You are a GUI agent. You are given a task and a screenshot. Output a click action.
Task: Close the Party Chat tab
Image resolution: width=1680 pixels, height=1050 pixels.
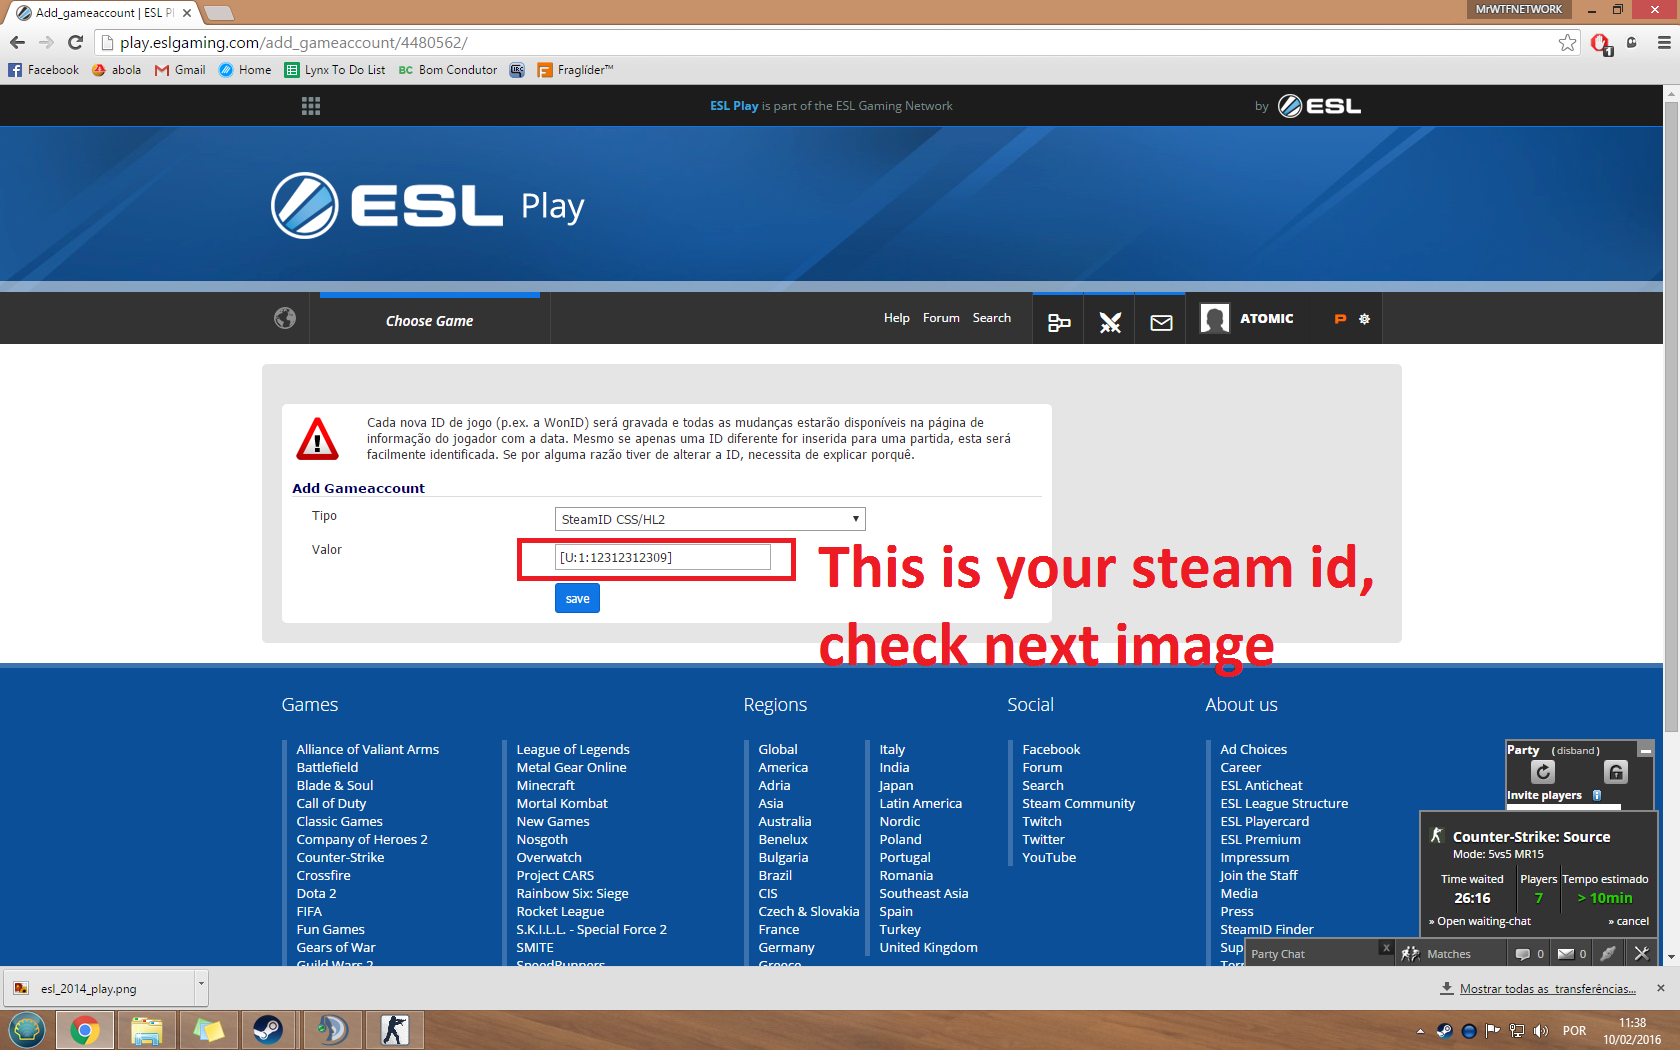[x=1386, y=948]
